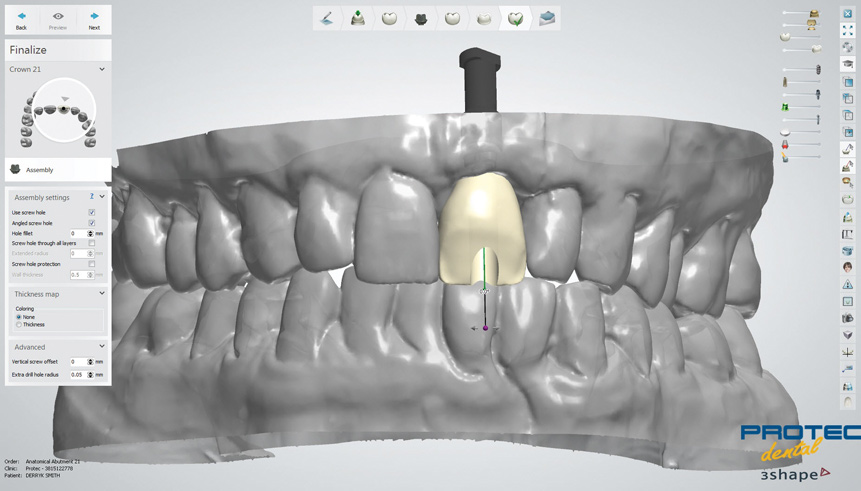Click the insertion direction step with green arrow

357,18
